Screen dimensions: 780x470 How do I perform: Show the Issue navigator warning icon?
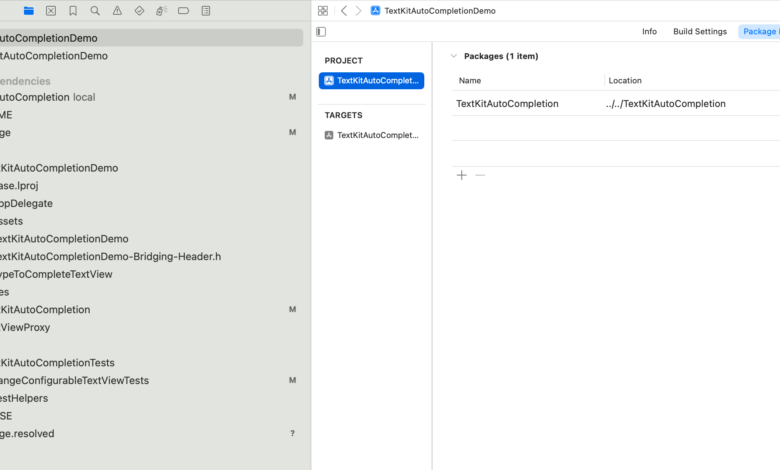pos(117,11)
